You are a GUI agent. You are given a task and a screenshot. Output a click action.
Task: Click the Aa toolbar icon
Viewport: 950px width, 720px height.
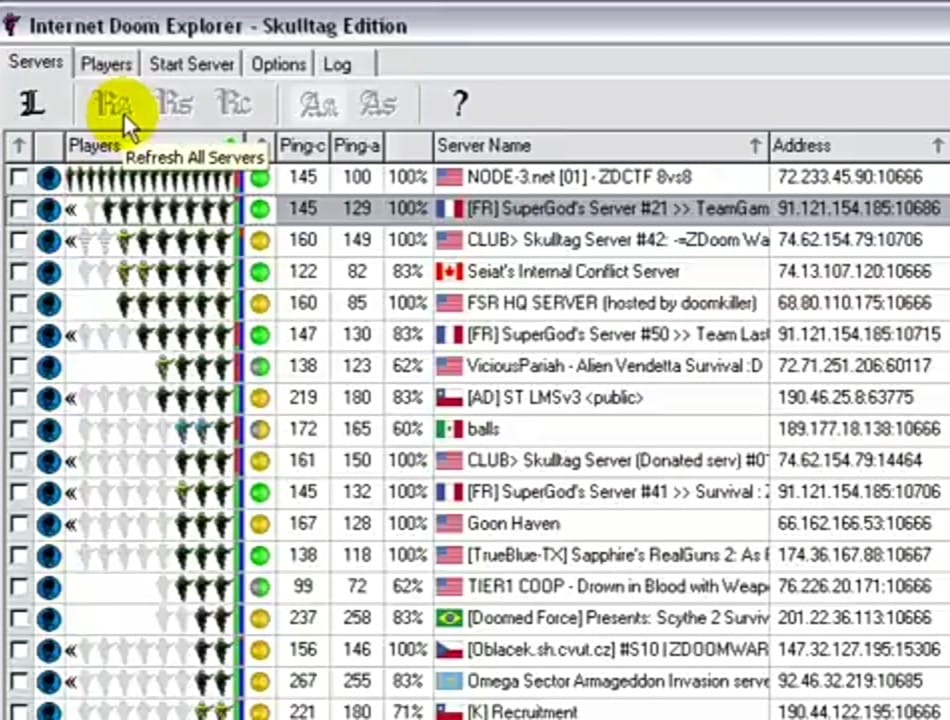pyautogui.click(x=319, y=104)
